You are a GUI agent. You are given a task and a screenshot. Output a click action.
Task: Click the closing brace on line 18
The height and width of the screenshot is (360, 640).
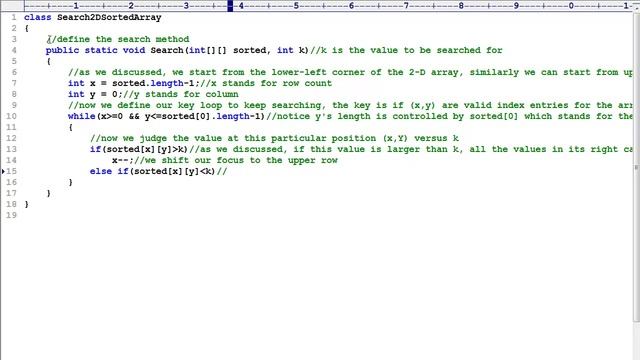(27, 204)
